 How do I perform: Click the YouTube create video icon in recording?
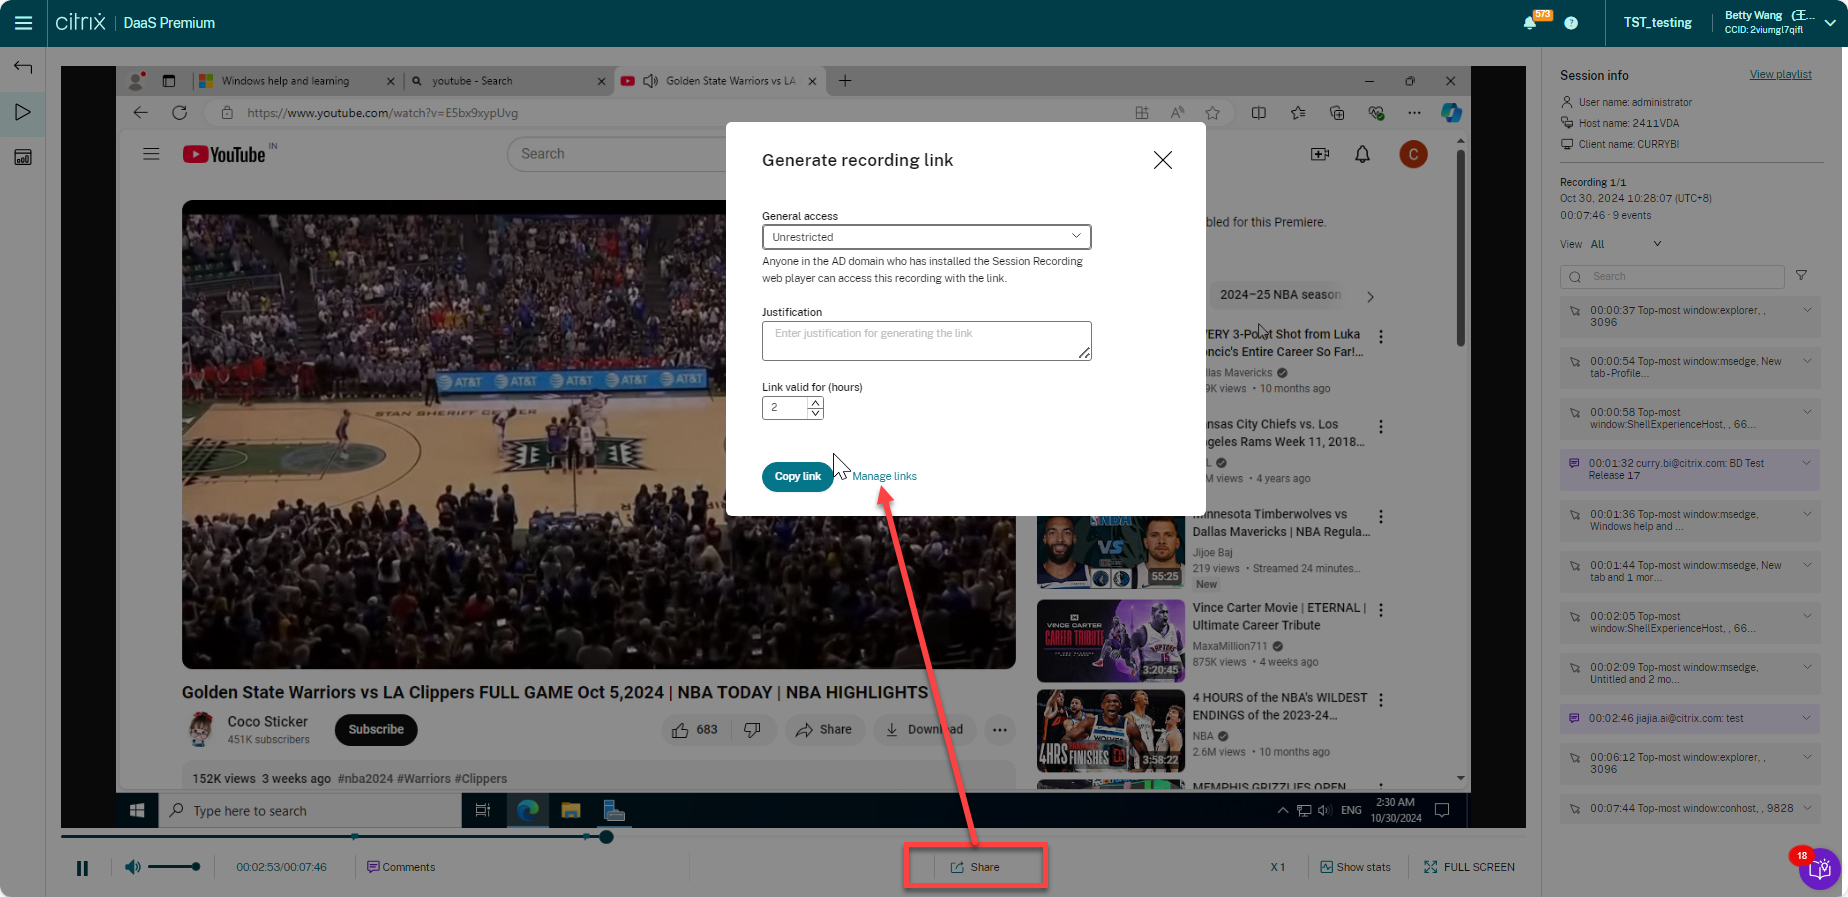(1320, 154)
